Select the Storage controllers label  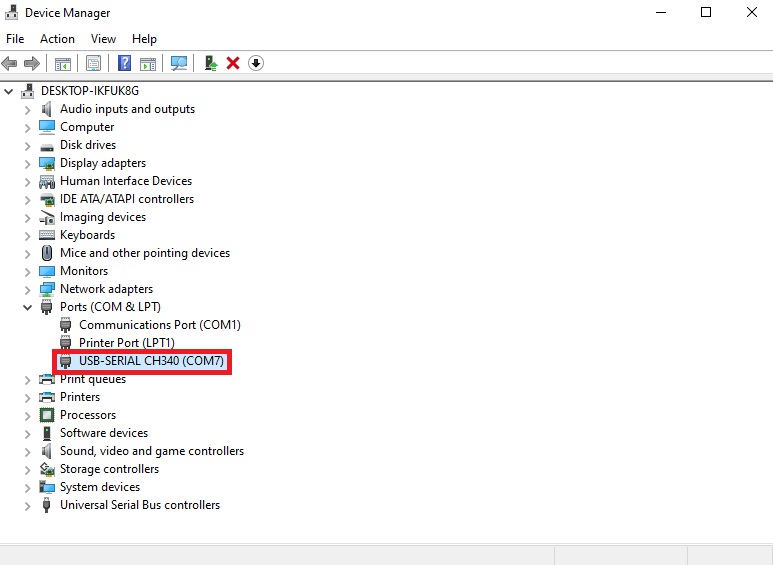click(x=109, y=469)
